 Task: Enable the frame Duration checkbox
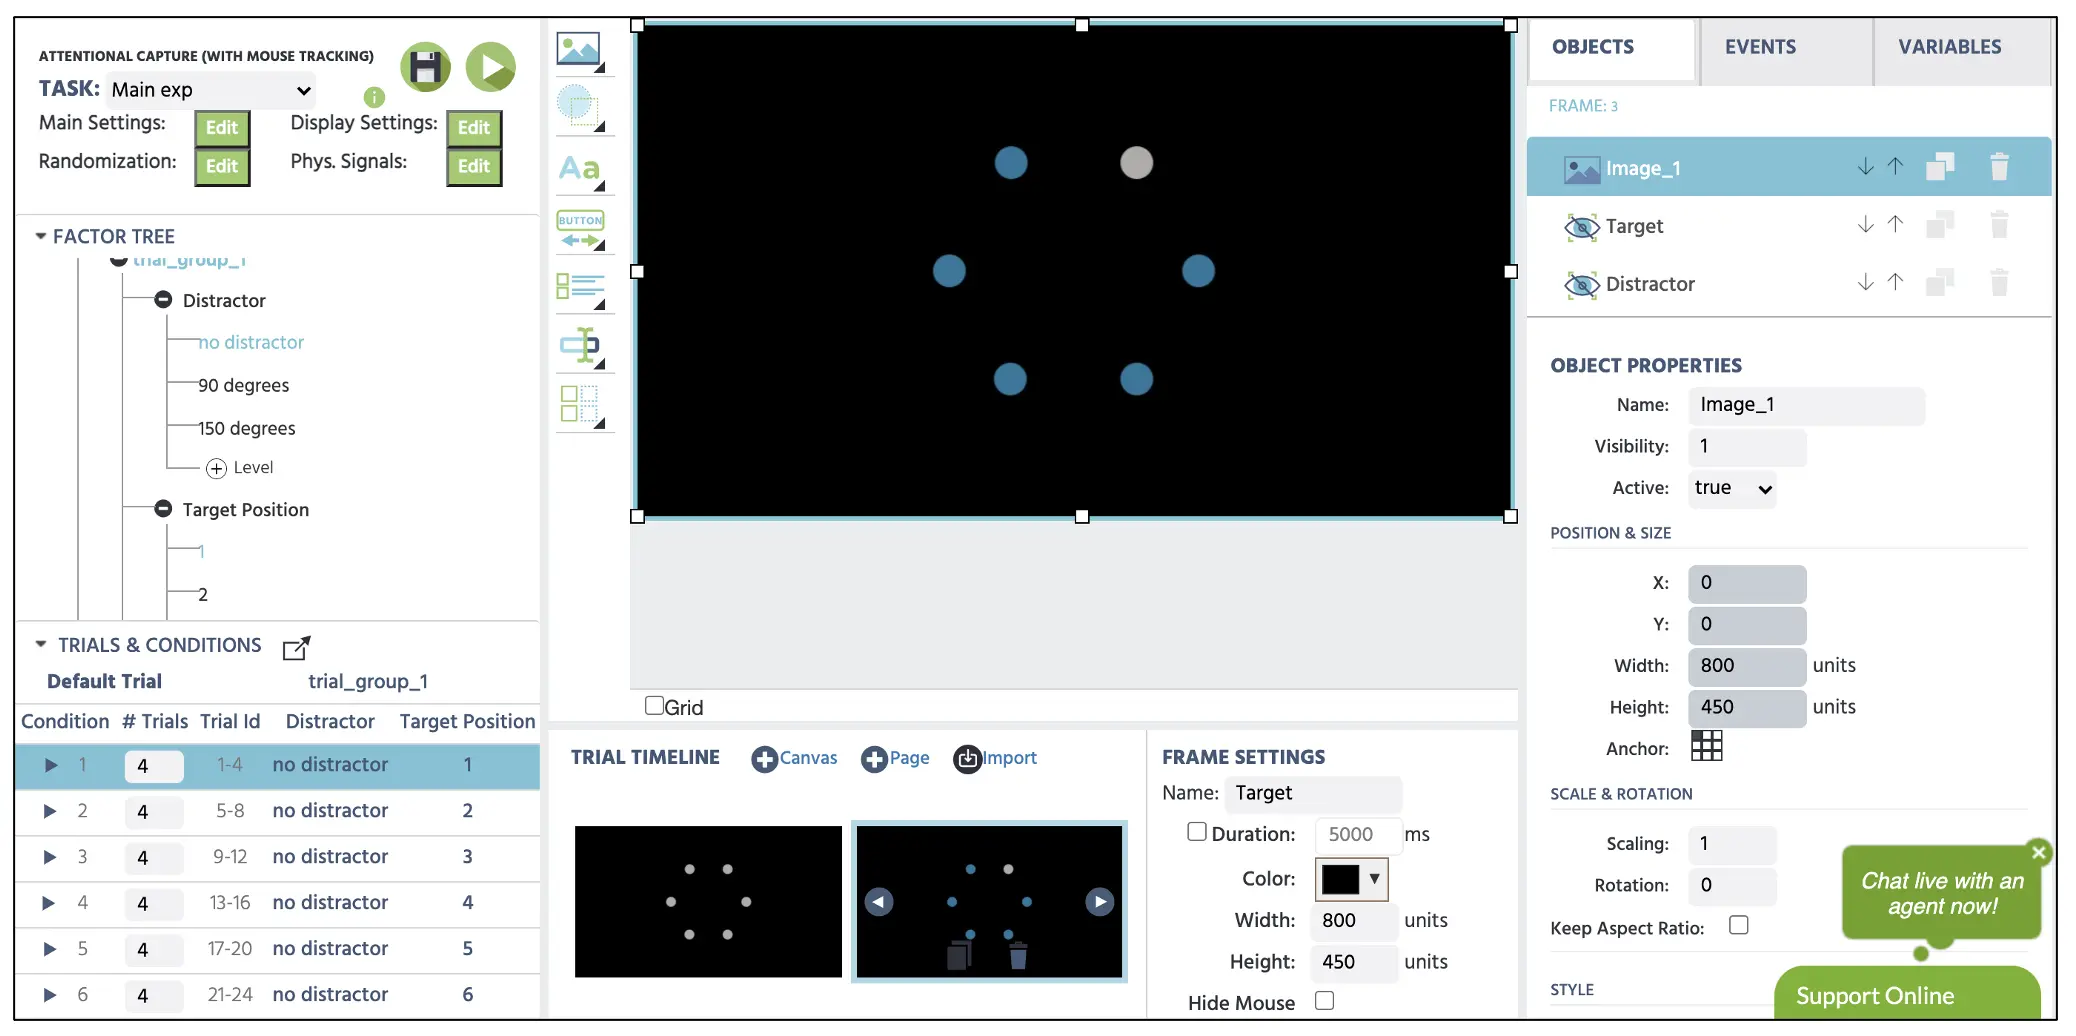tap(1196, 832)
